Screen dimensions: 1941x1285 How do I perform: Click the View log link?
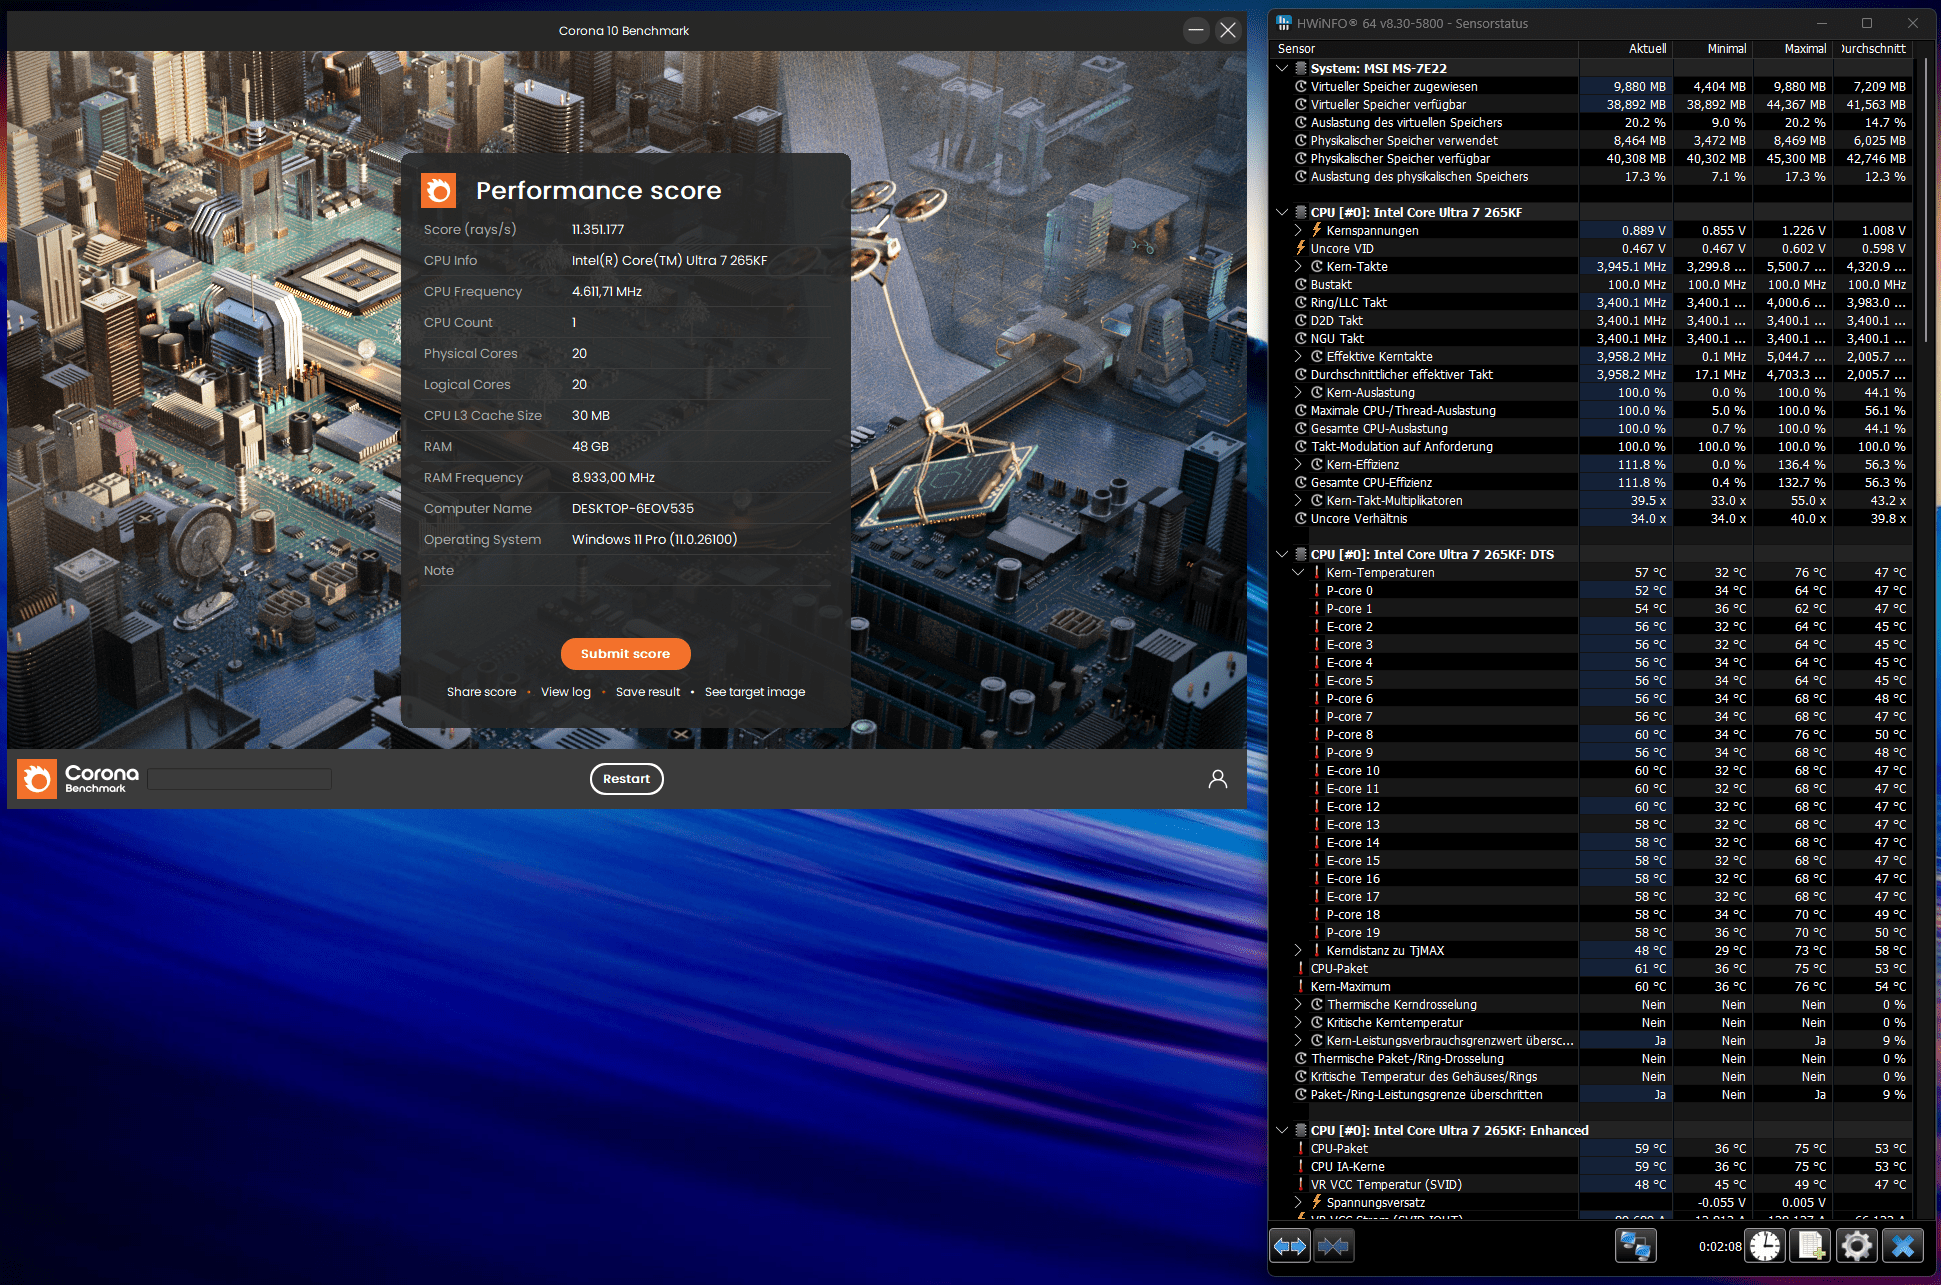pos(565,692)
